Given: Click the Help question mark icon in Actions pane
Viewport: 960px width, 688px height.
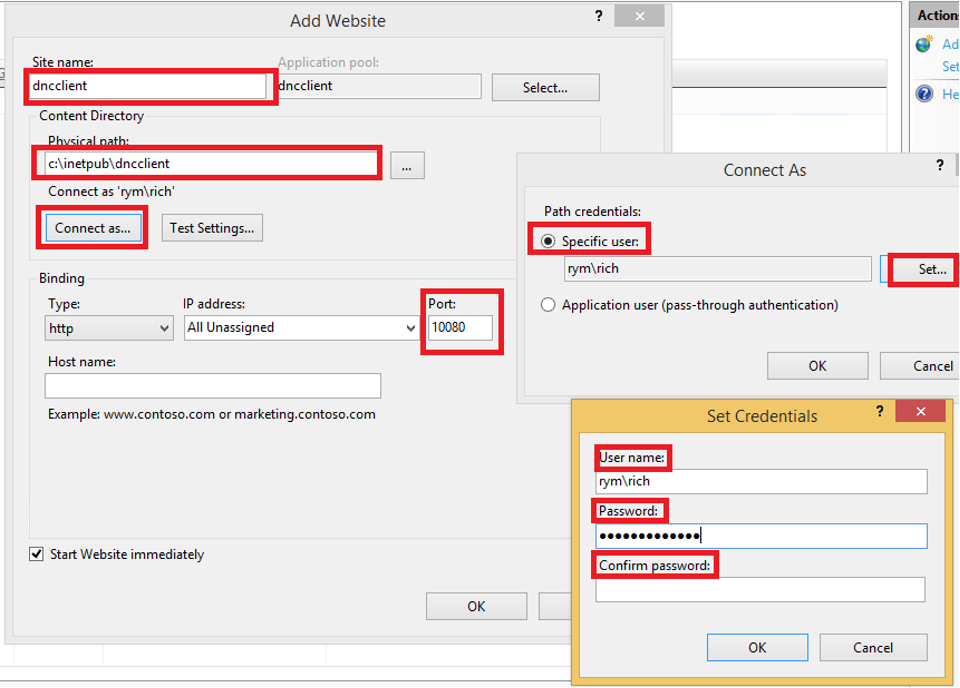Looking at the screenshot, I should [x=923, y=93].
